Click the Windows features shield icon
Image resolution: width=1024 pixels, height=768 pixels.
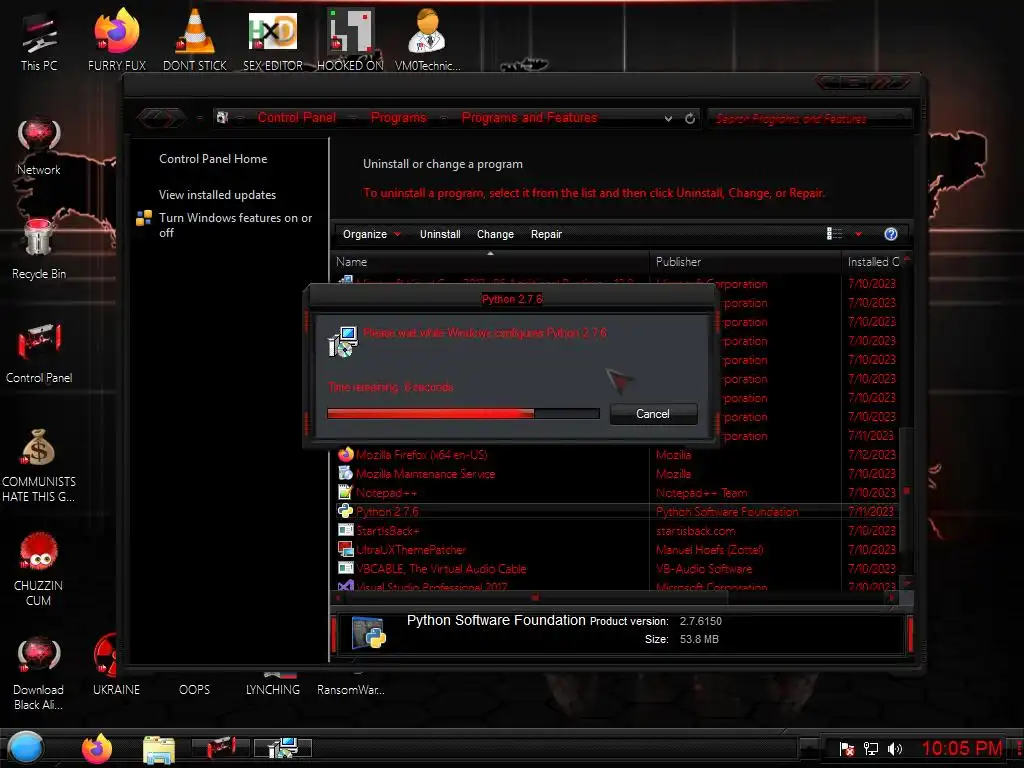pos(144,218)
